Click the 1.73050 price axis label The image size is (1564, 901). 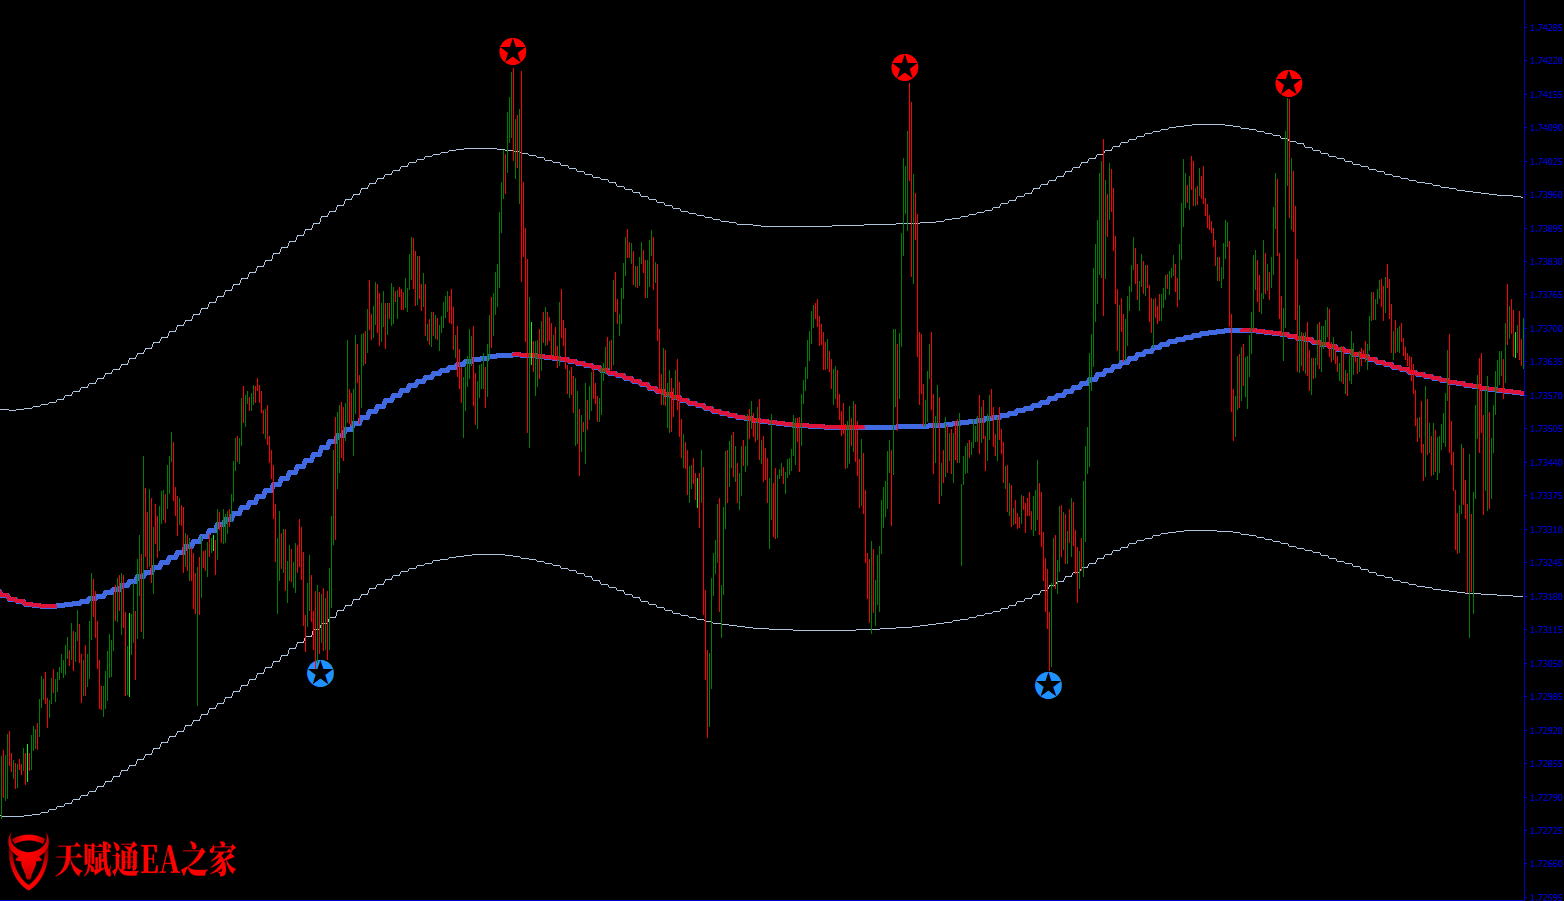(x=1545, y=664)
